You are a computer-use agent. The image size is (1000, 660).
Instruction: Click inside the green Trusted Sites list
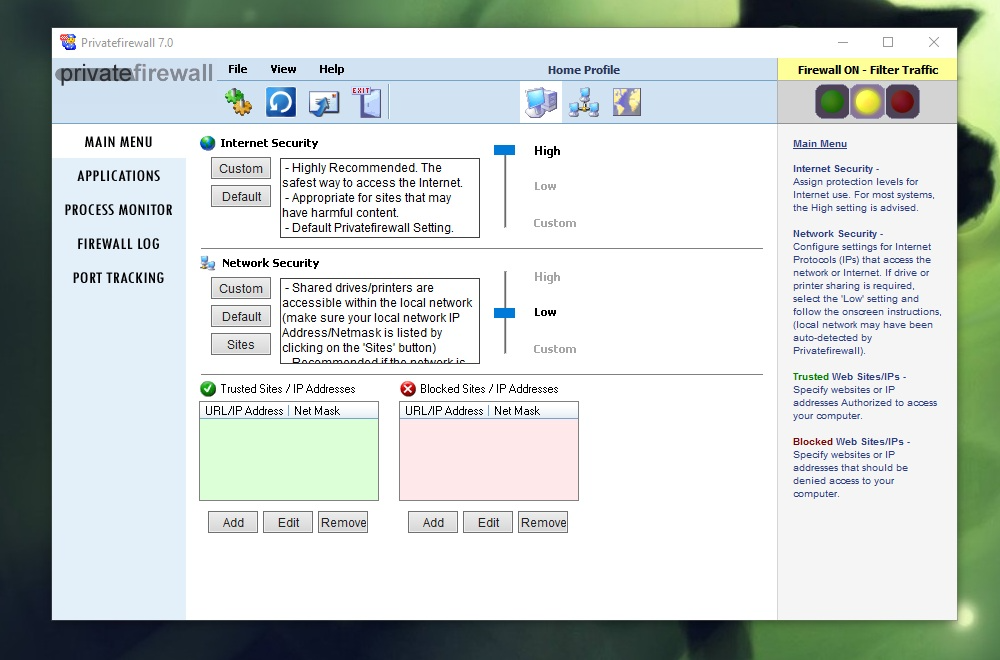pyautogui.click(x=289, y=459)
